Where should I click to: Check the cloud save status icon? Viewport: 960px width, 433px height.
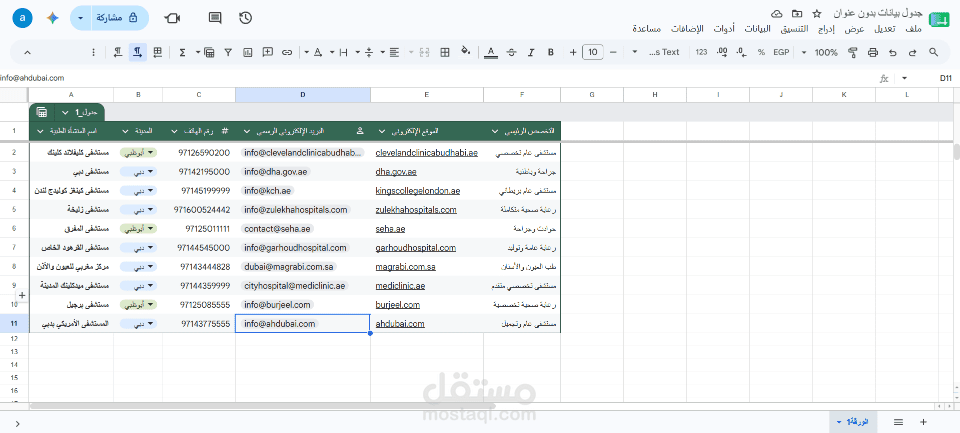coord(776,13)
